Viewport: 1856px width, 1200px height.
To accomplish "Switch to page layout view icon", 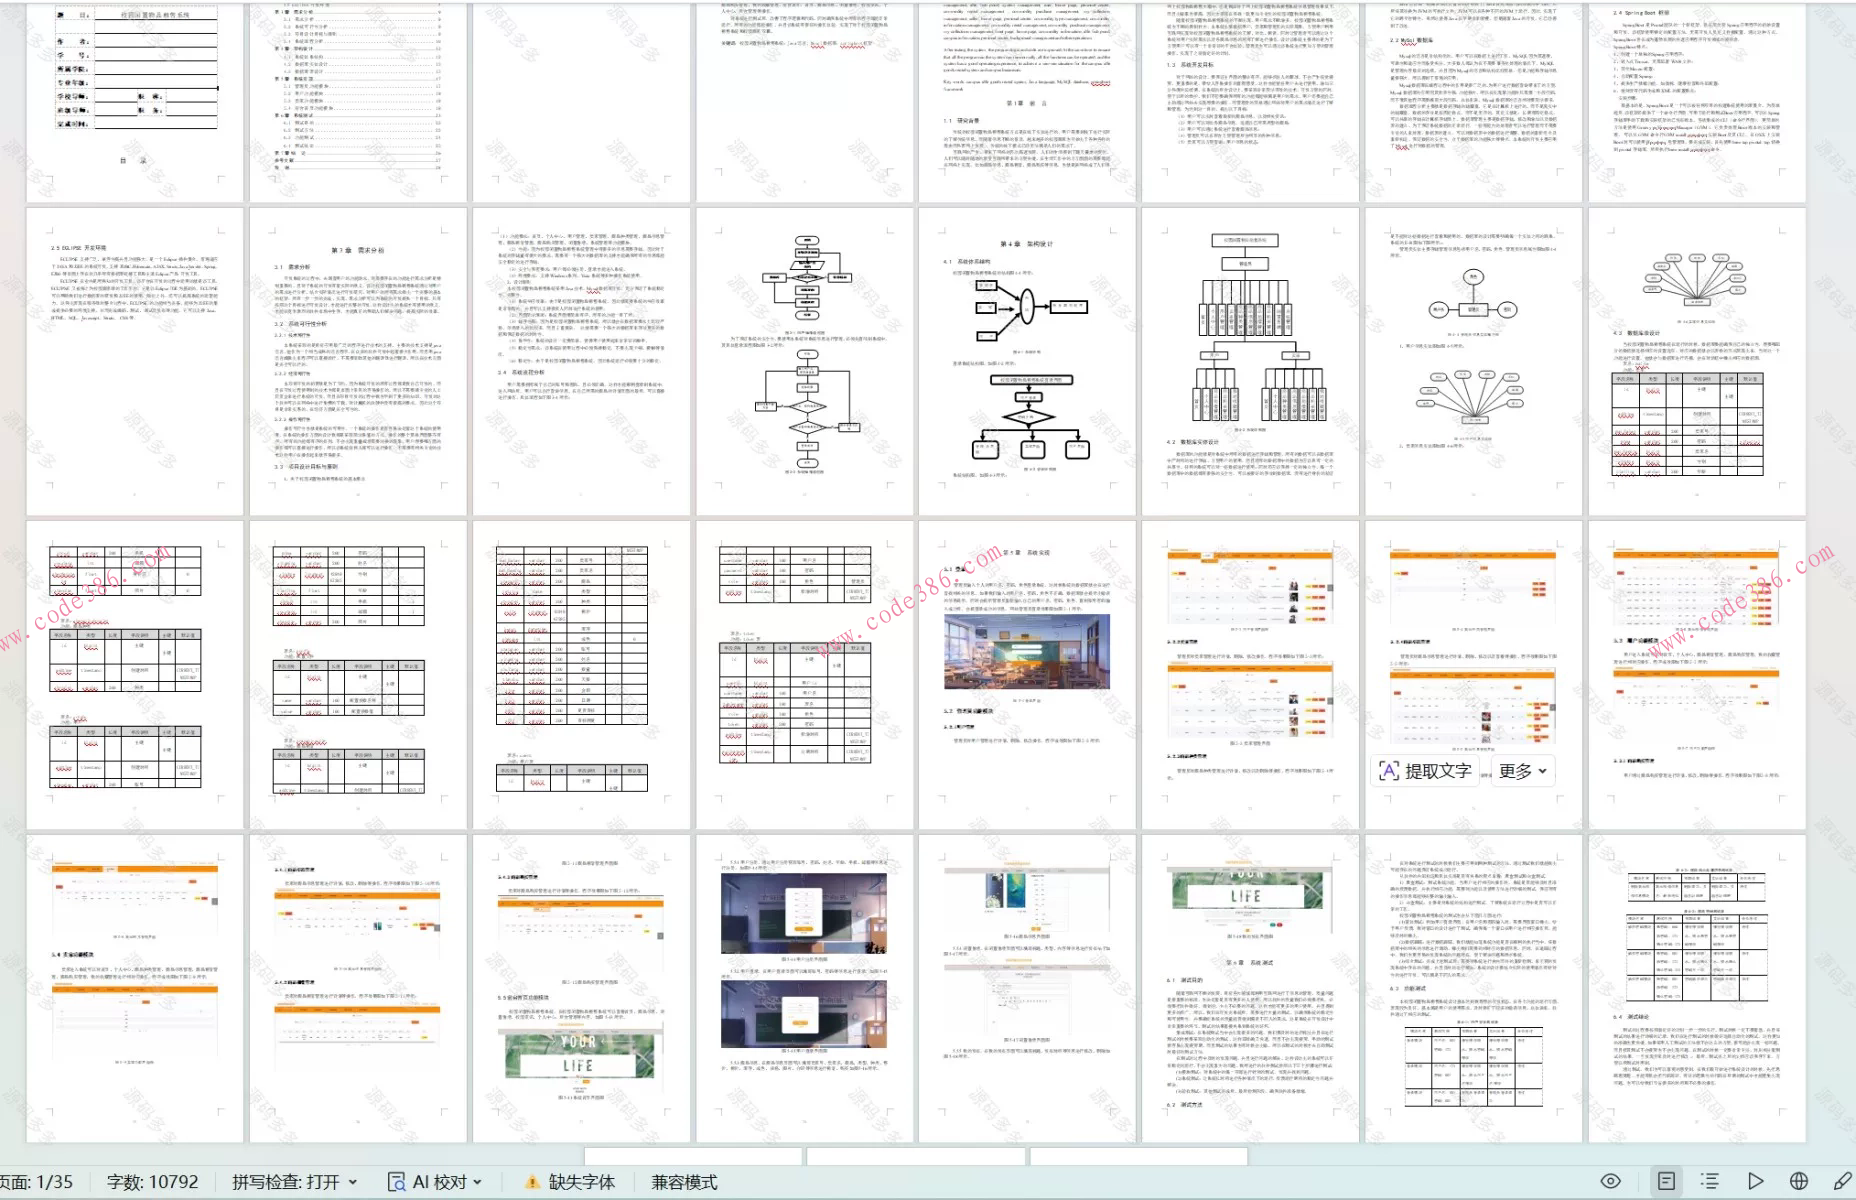I will coord(1666,1181).
